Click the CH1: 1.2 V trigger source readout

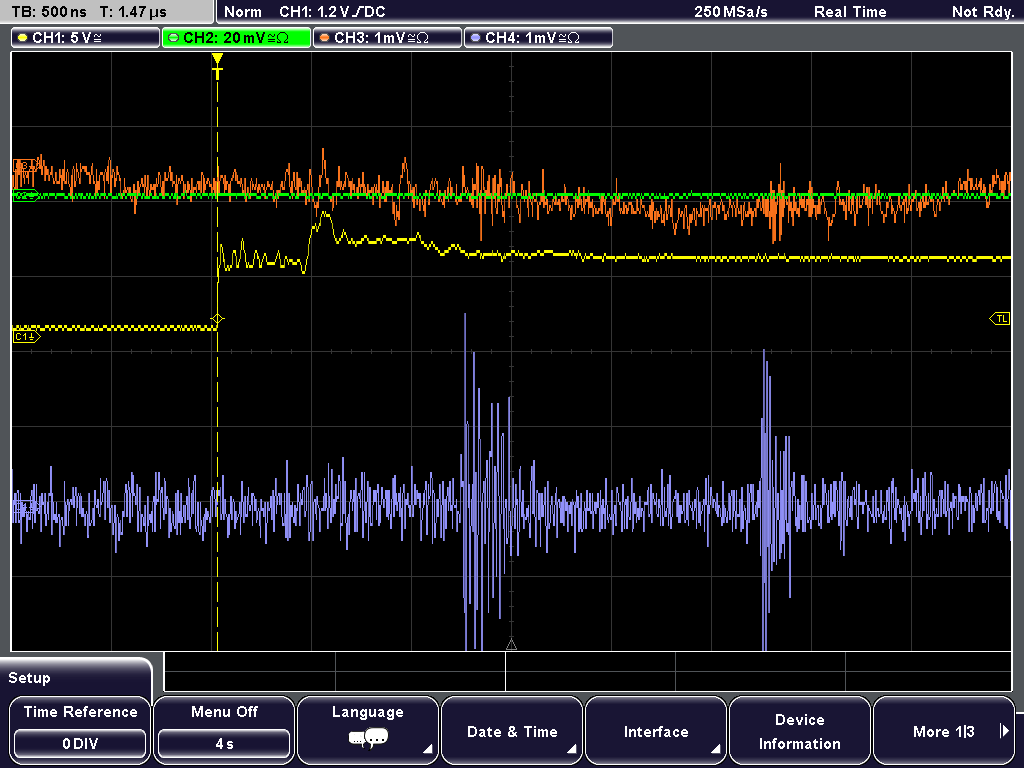[x=332, y=12]
